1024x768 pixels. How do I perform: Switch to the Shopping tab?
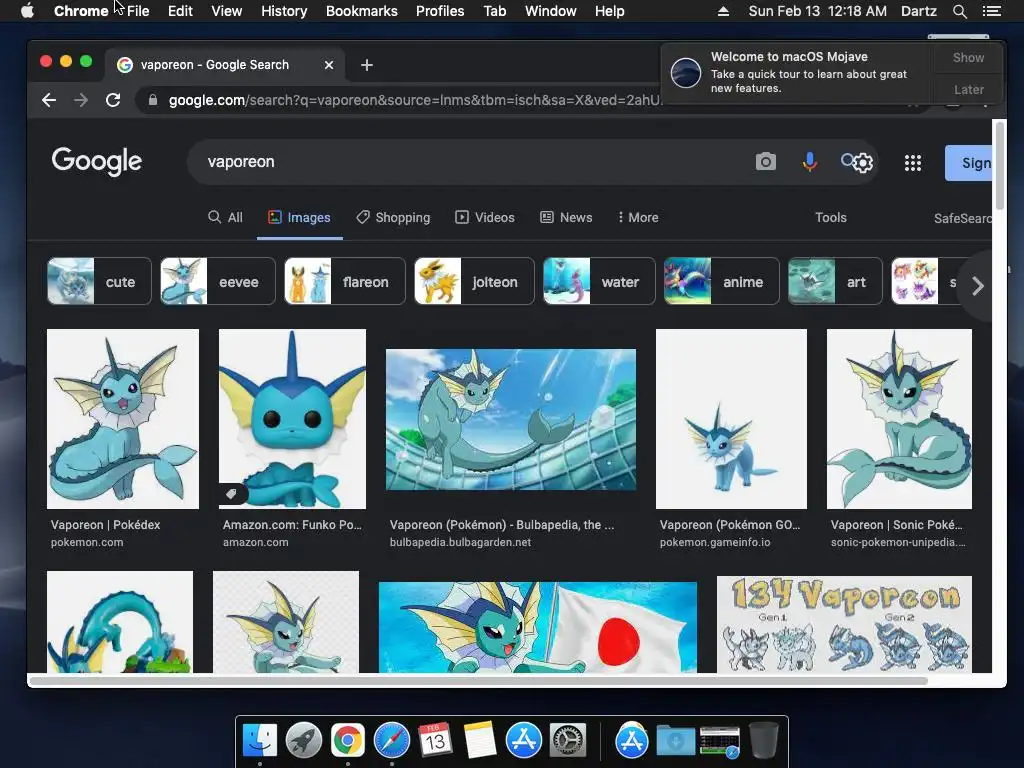(x=393, y=217)
